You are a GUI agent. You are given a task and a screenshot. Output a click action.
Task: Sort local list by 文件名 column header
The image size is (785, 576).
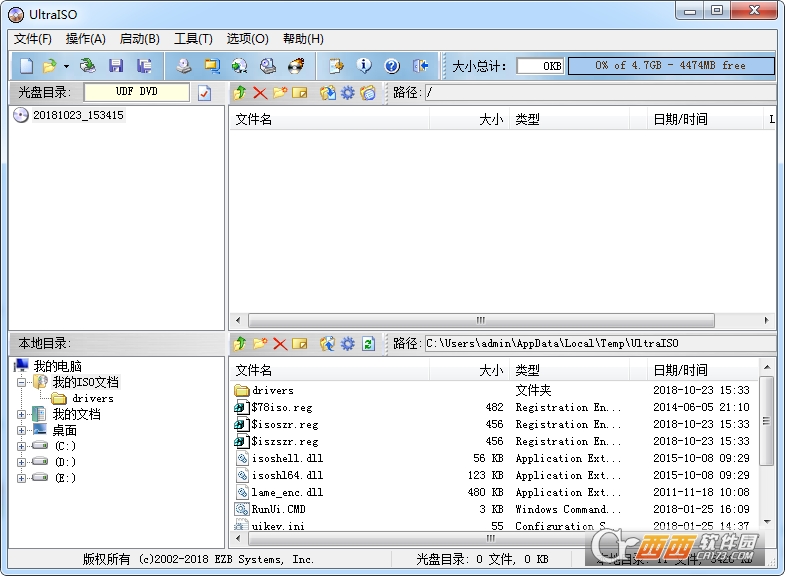pos(329,370)
